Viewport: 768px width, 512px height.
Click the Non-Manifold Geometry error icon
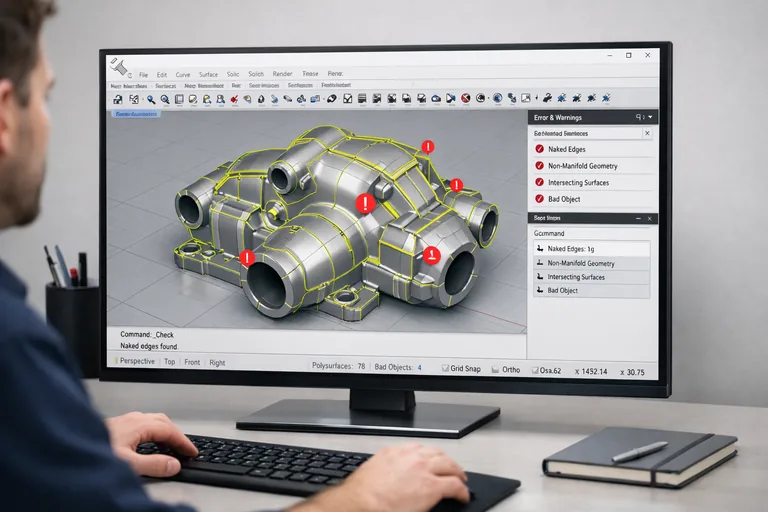click(540, 166)
